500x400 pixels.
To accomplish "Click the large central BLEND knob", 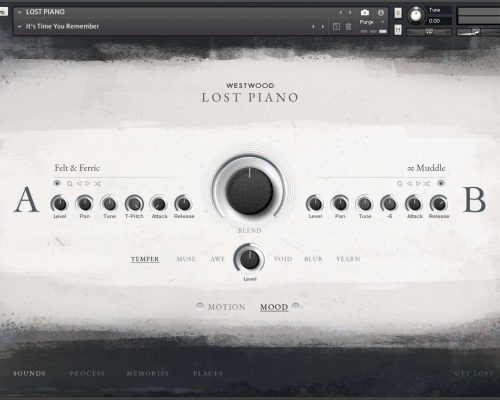I will click(249, 191).
